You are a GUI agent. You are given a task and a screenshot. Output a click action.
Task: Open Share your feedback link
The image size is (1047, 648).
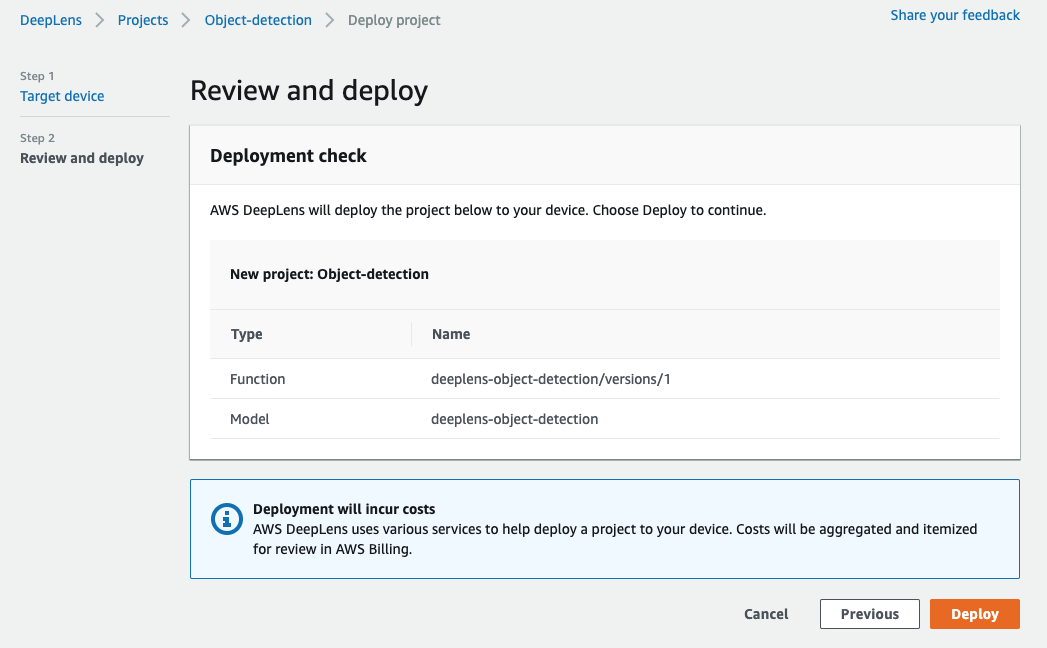point(955,15)
